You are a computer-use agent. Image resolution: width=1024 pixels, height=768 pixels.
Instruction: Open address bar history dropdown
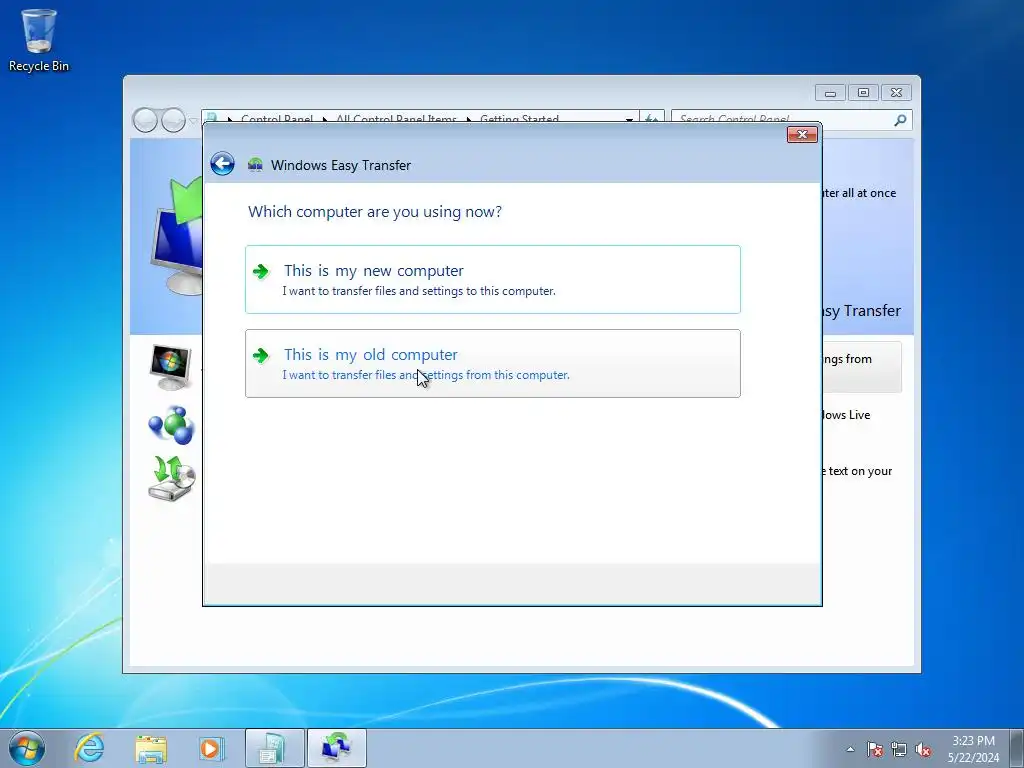click(629, 120)
